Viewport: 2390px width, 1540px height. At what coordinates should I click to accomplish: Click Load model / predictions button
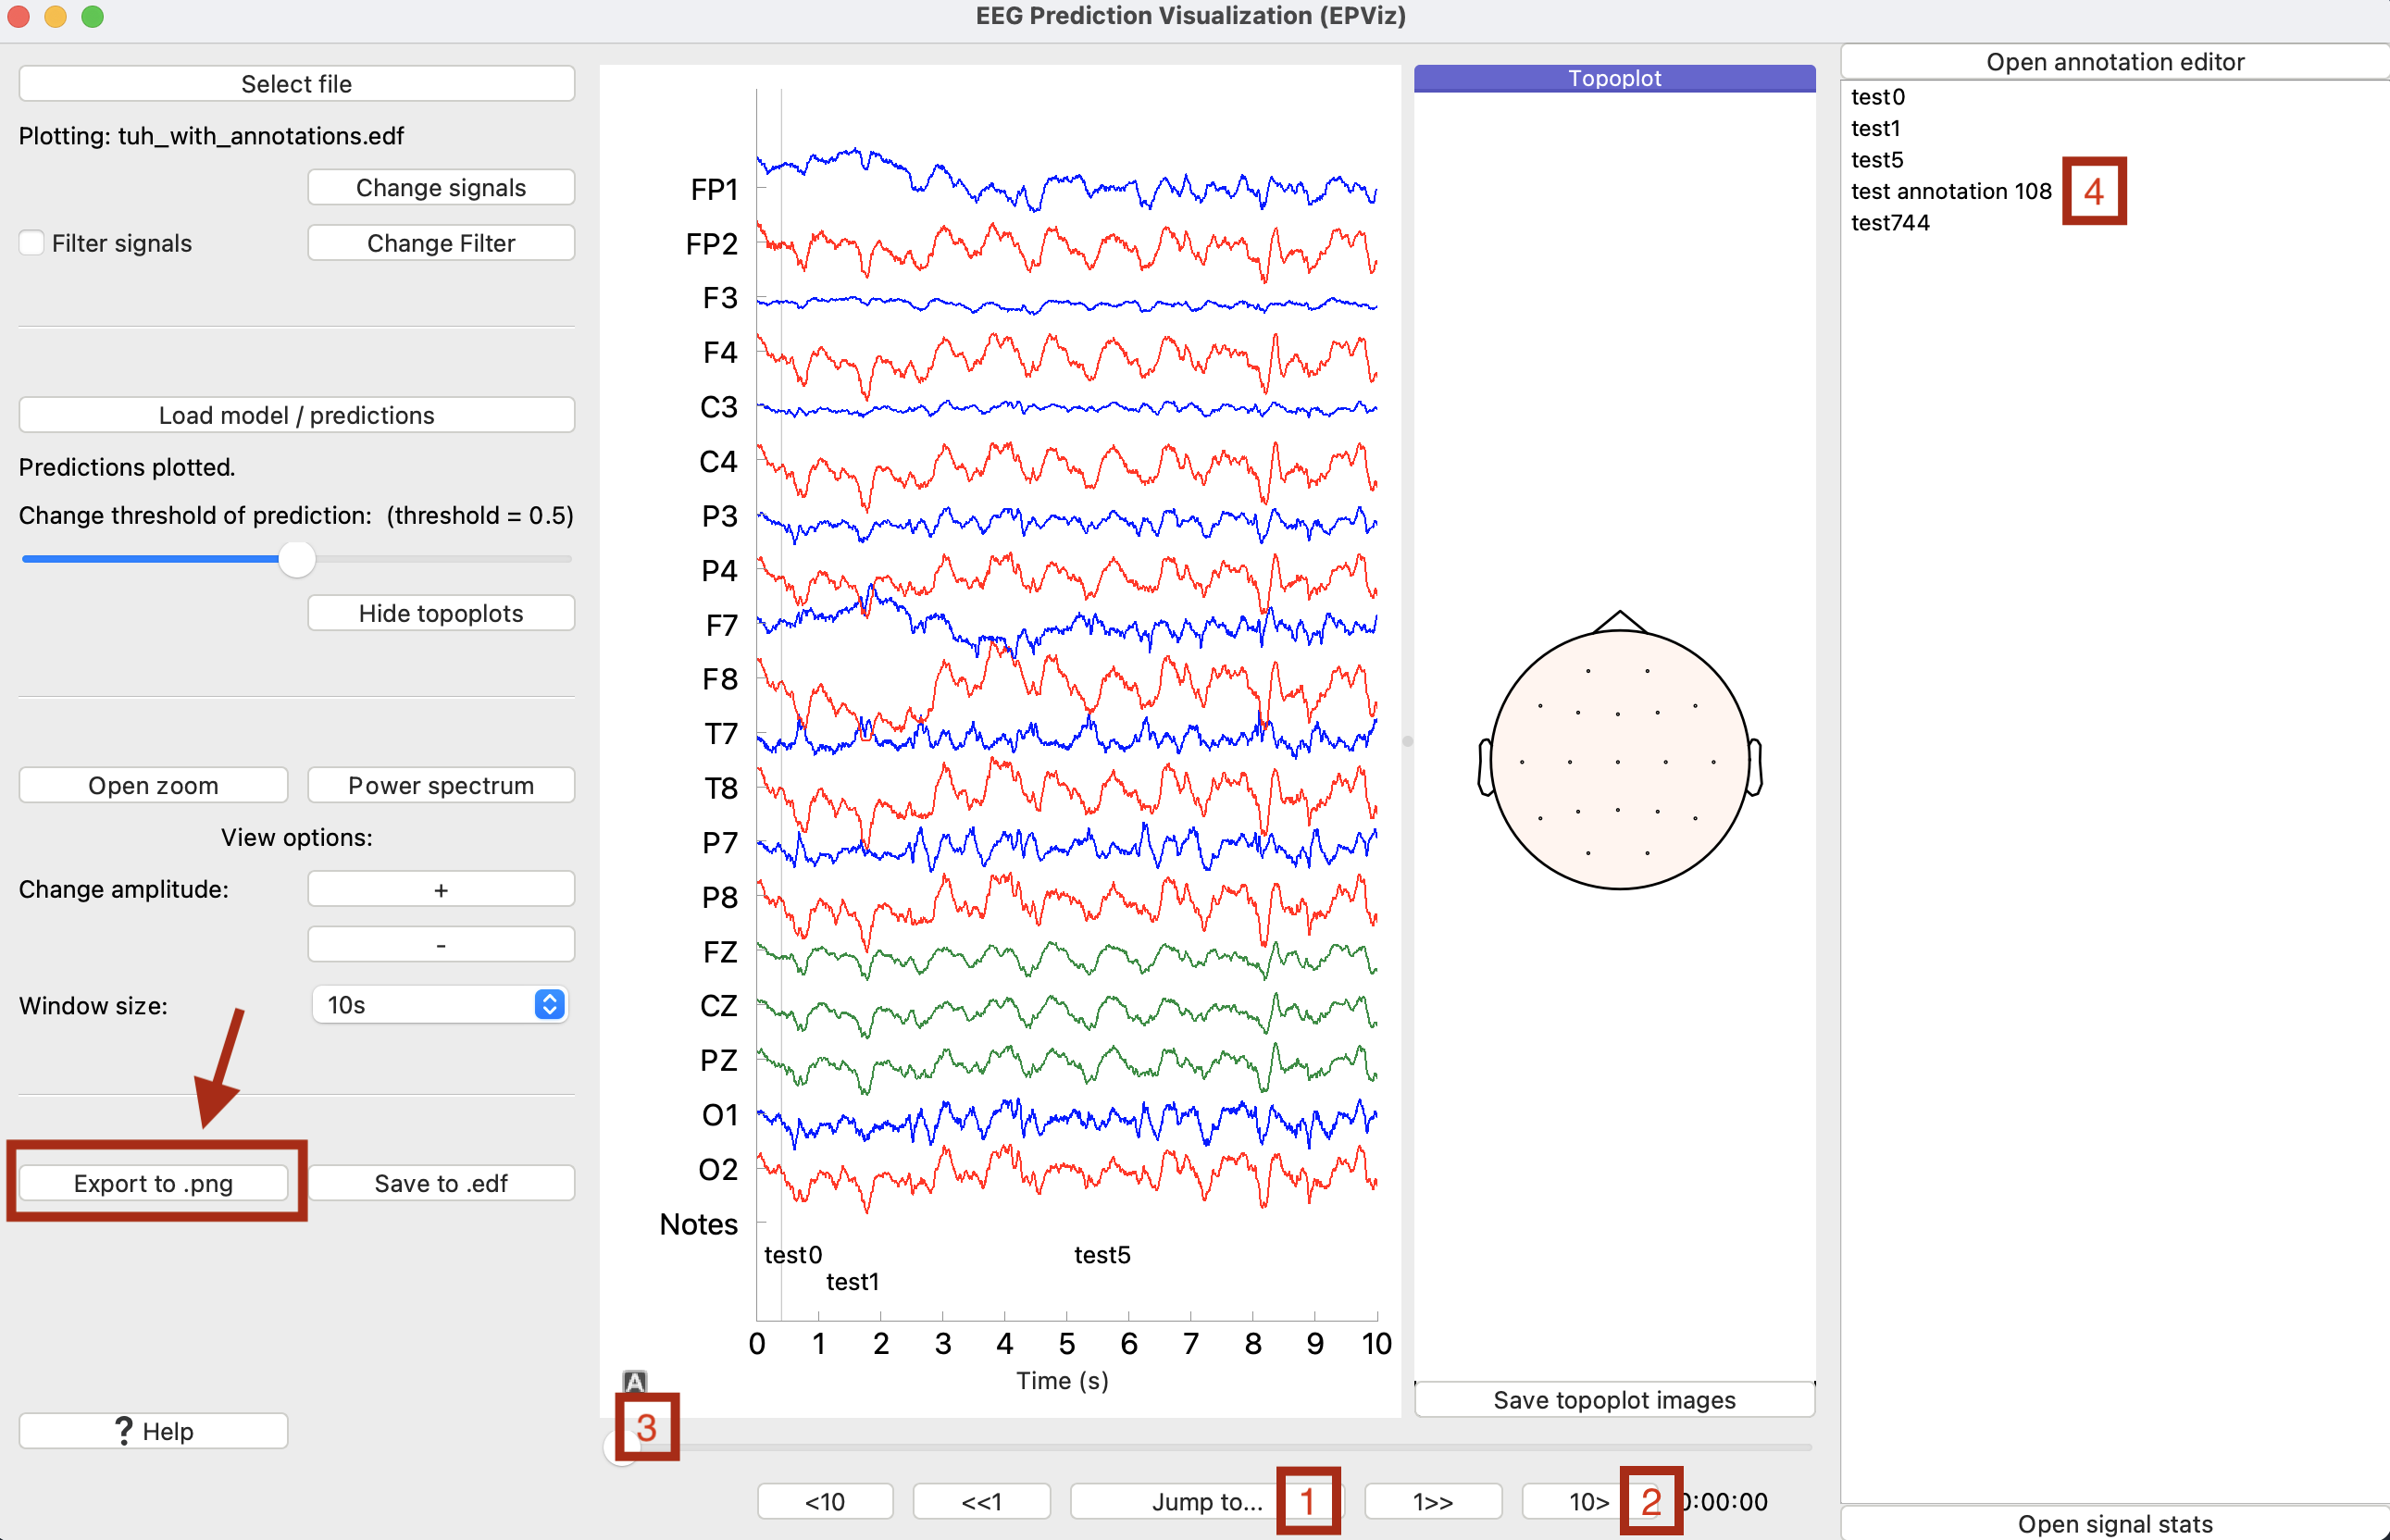click(296, 415)
